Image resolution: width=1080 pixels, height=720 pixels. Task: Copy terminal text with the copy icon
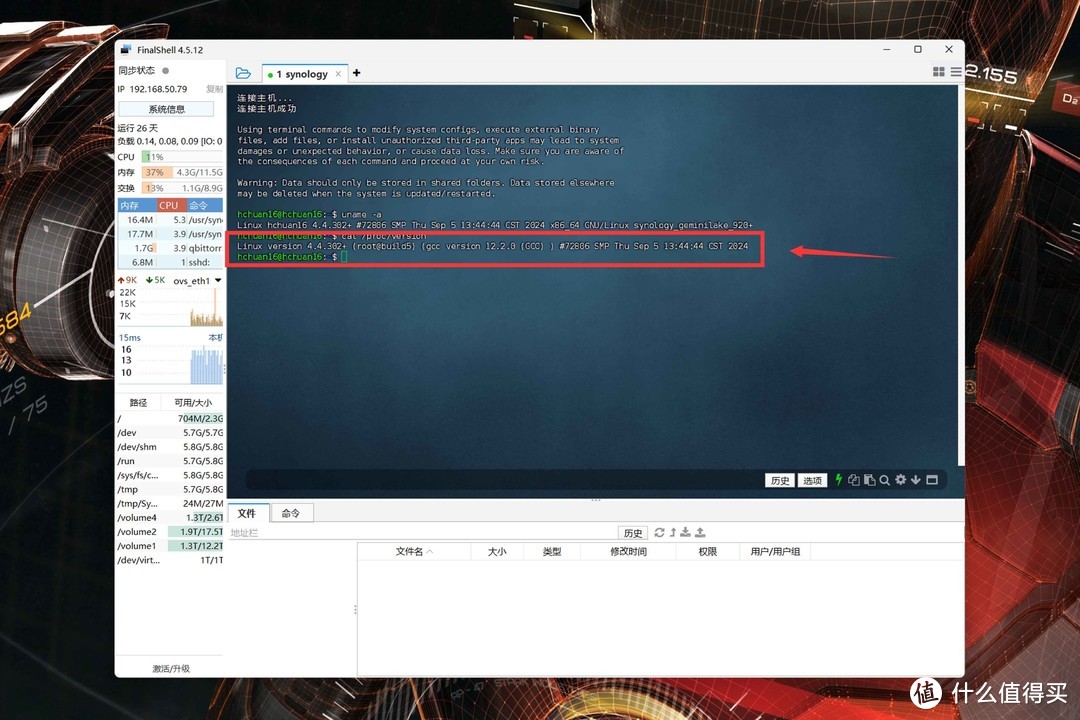[854, 480]
